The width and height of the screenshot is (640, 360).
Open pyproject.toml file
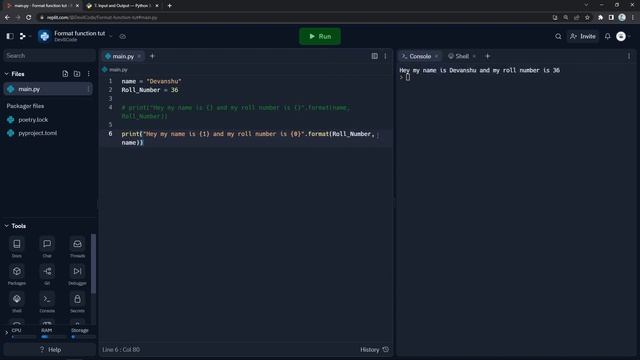(38, 133)
